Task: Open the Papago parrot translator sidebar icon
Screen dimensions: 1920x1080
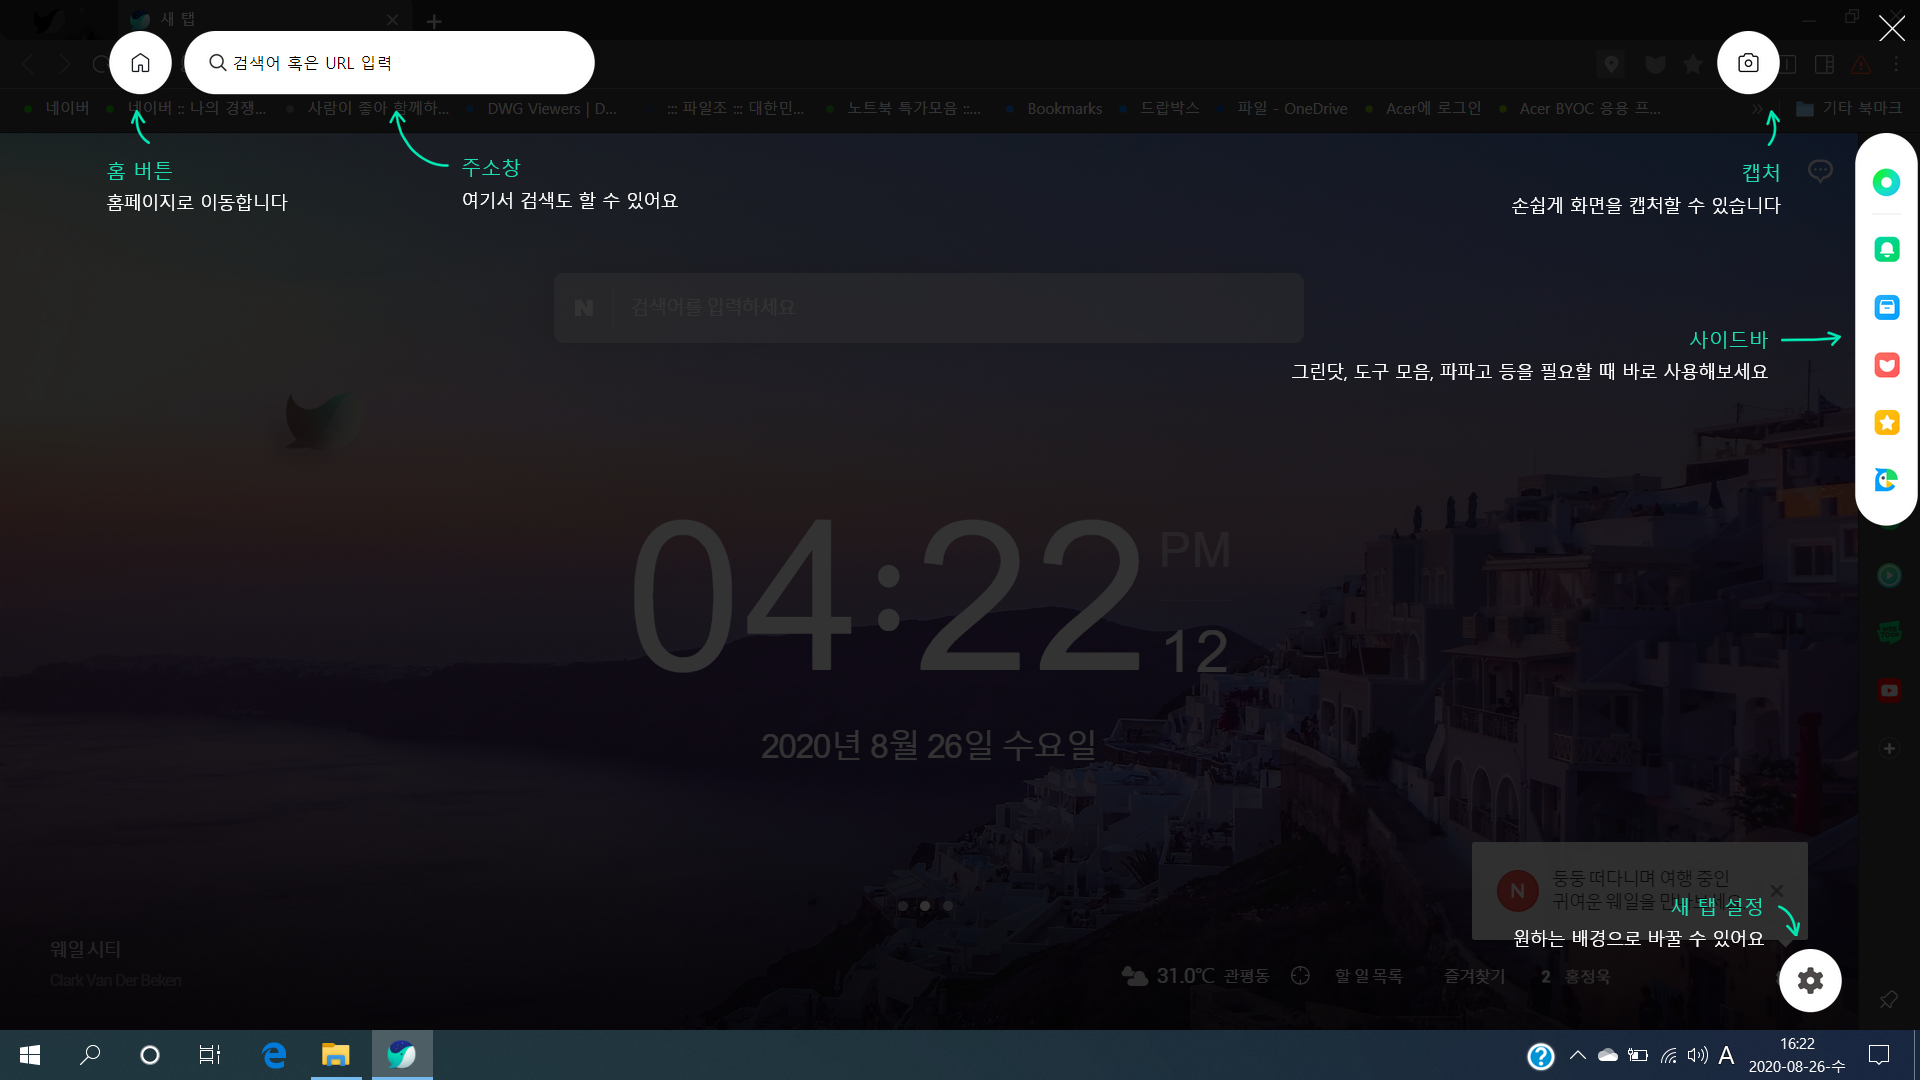Action: click(1886, 480)
